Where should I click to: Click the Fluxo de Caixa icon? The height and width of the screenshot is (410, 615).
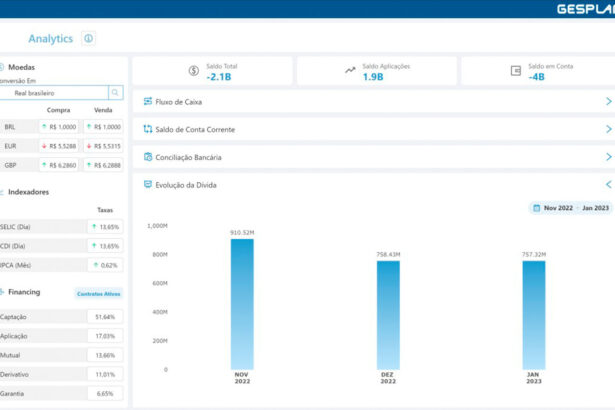148,101
